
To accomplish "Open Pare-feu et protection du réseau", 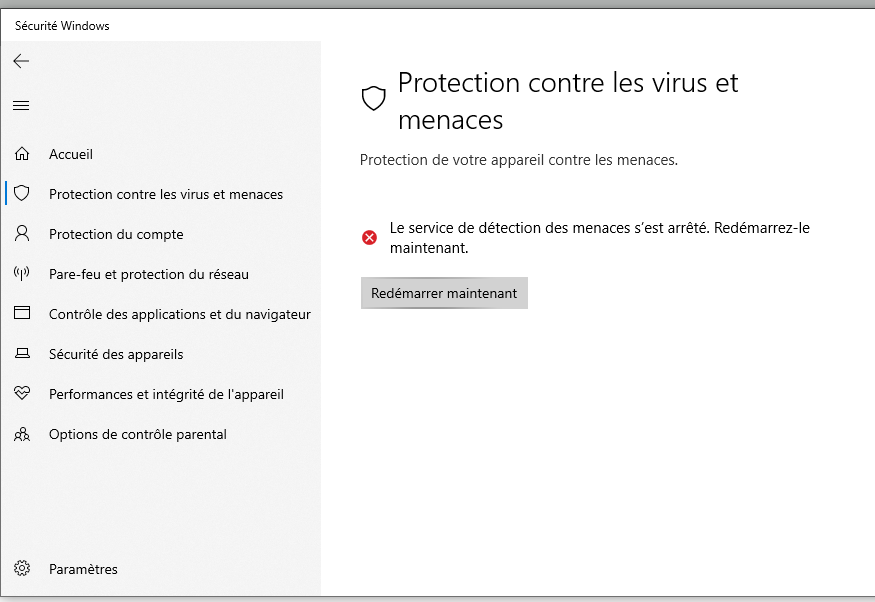I will 149,274.
